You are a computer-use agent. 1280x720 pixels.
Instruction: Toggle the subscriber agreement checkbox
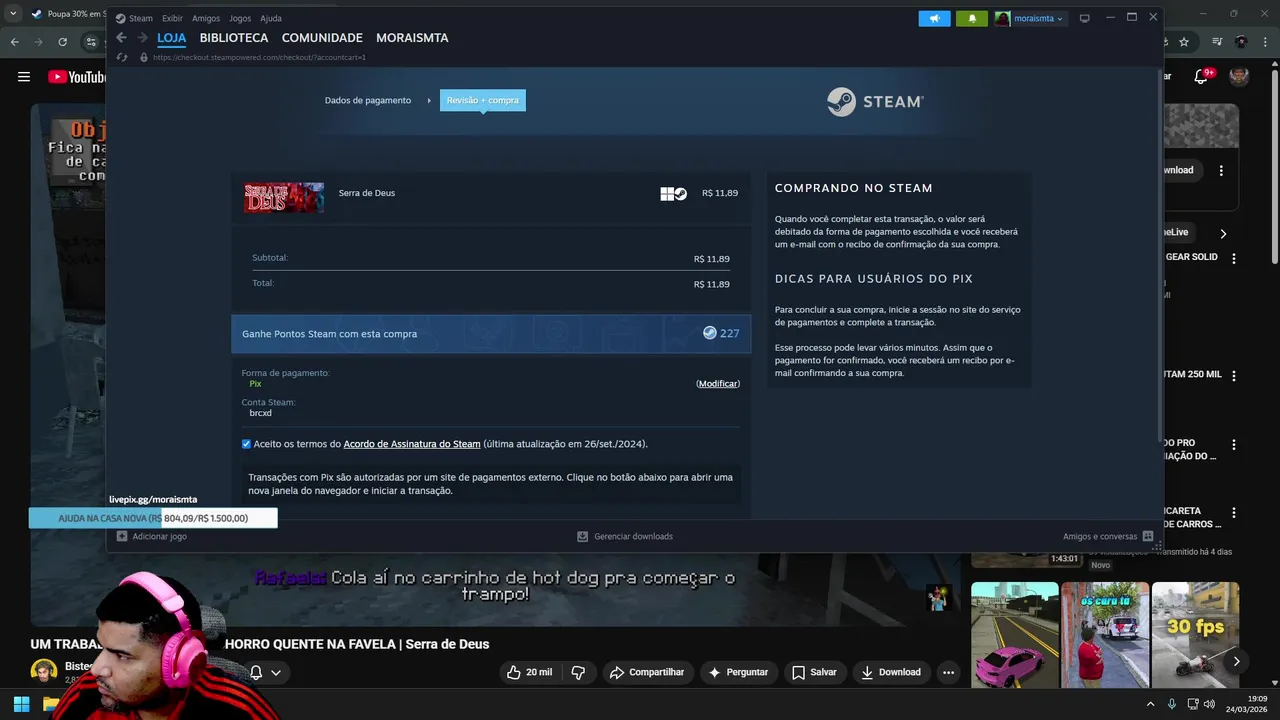246,444
